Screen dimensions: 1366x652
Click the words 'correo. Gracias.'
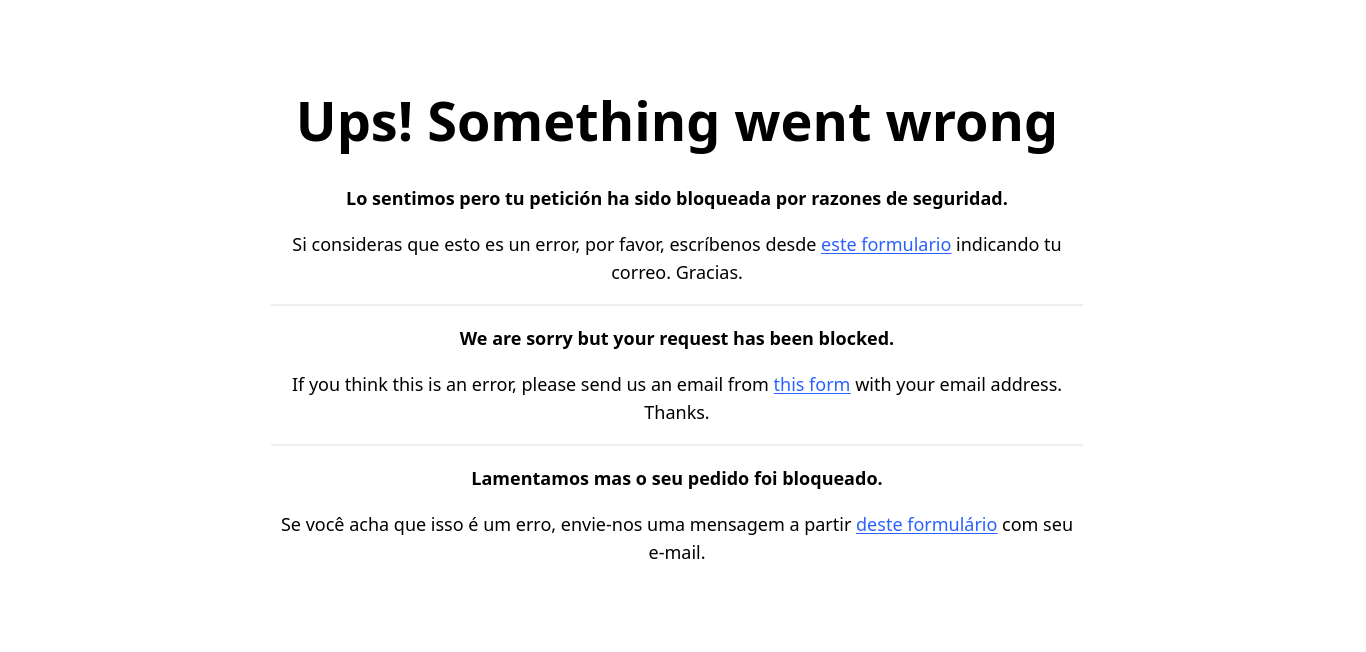click(677, 273)
